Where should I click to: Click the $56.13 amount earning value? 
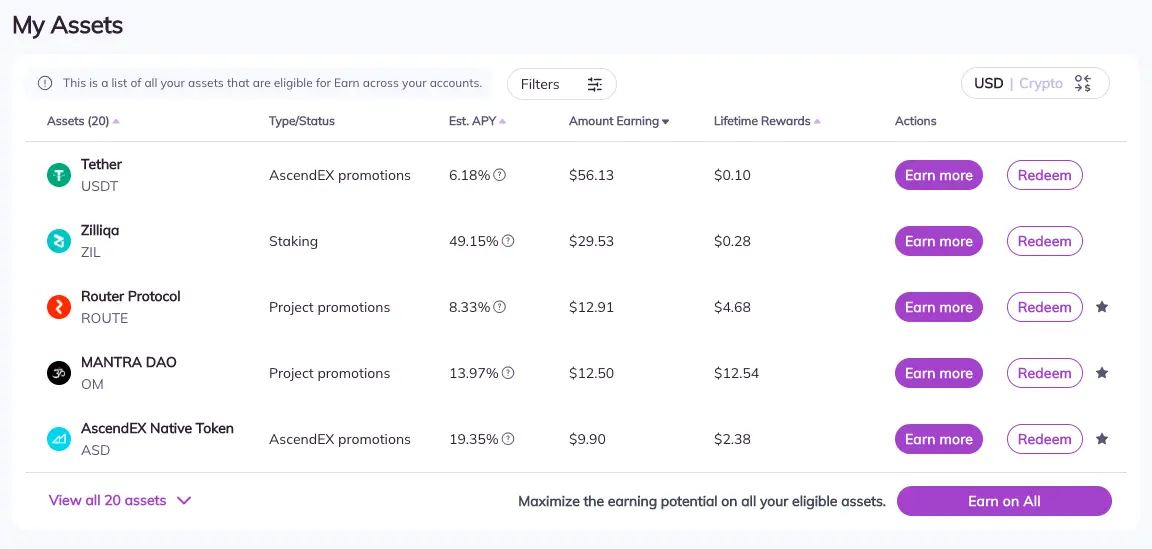coord(591,175)
